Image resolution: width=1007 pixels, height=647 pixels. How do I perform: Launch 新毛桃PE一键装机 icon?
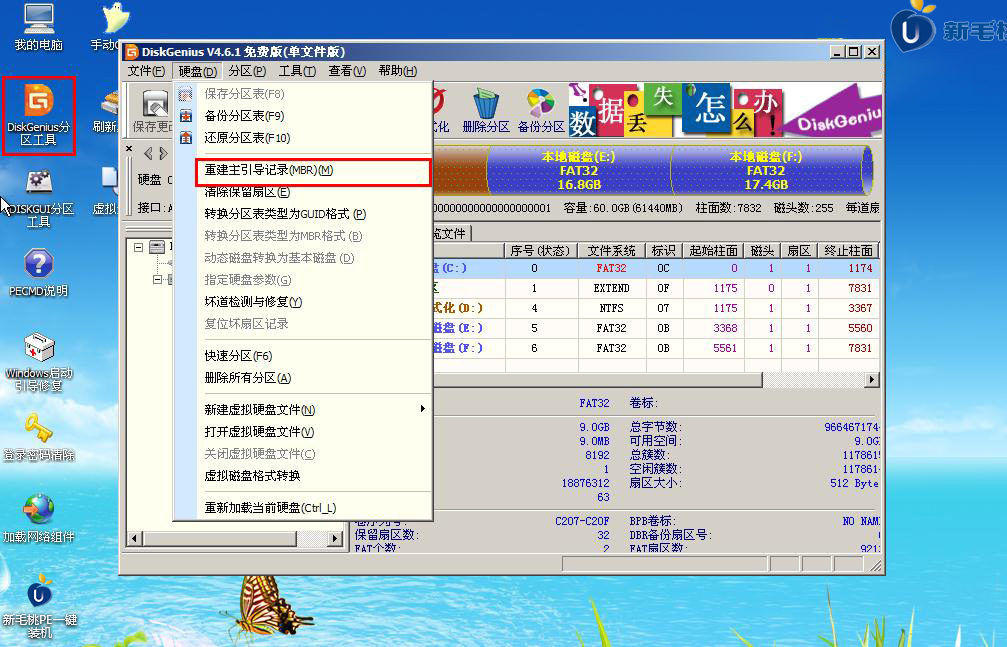coord(39,606)
